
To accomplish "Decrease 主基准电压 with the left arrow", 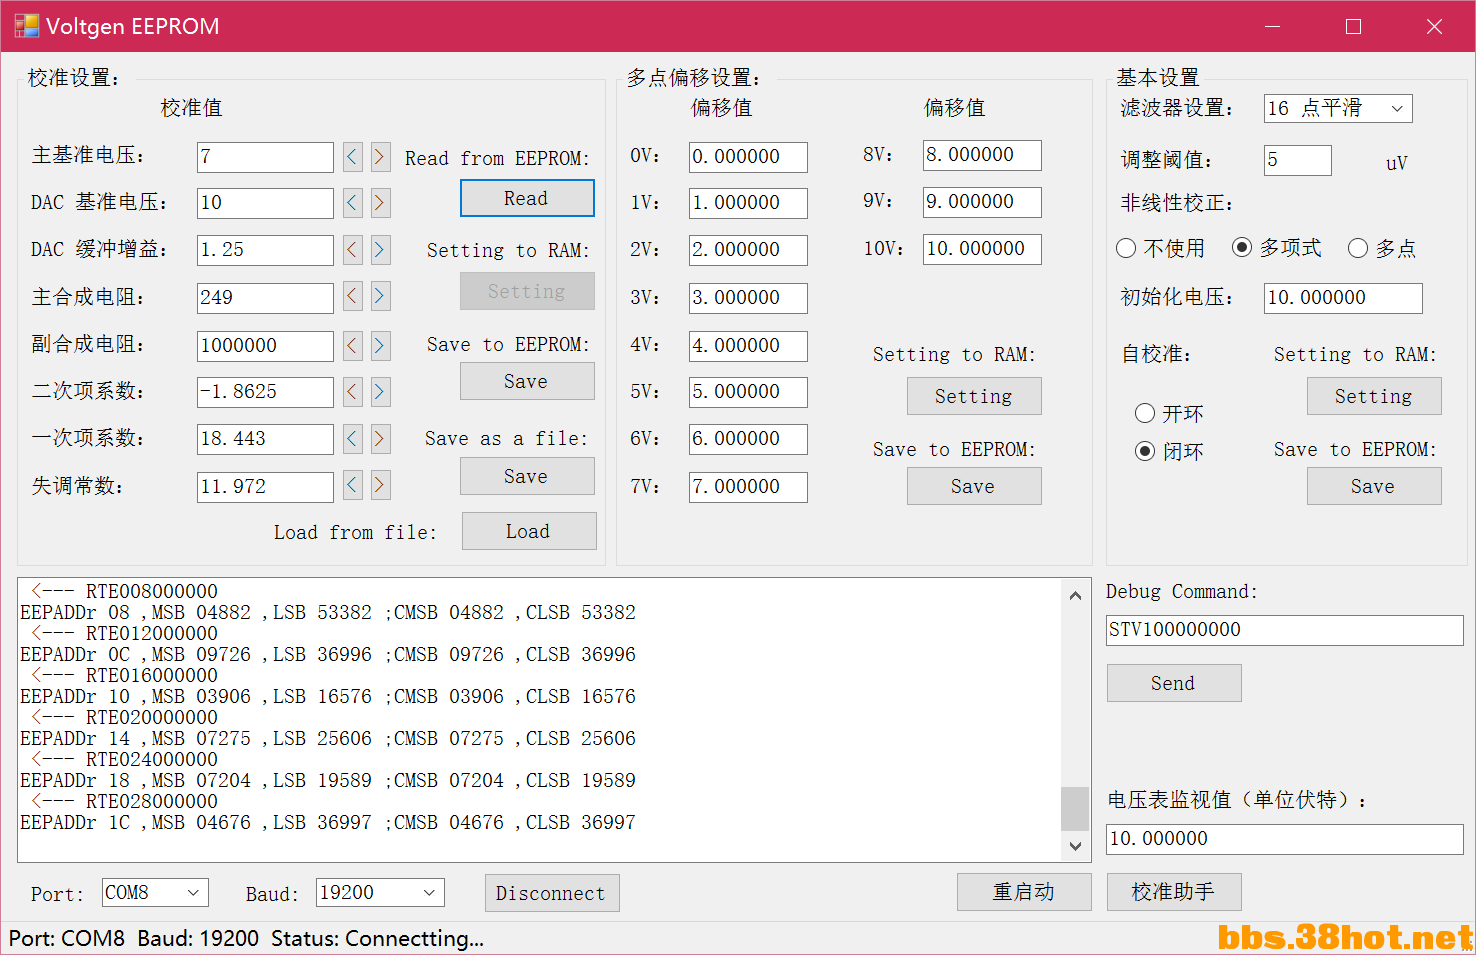I will point(352,156).
